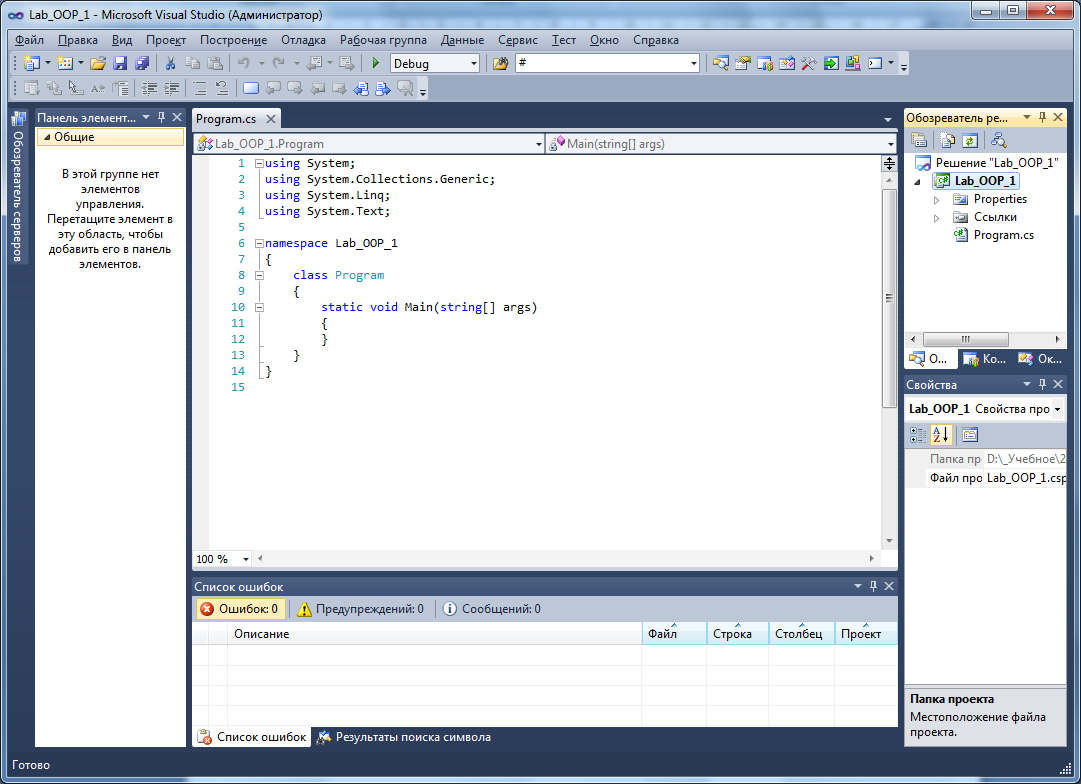Click View Class Diagram in Solution Explorer
Image resolution: width=1081 pixels, height=784 pixels.
coord(998,141)
